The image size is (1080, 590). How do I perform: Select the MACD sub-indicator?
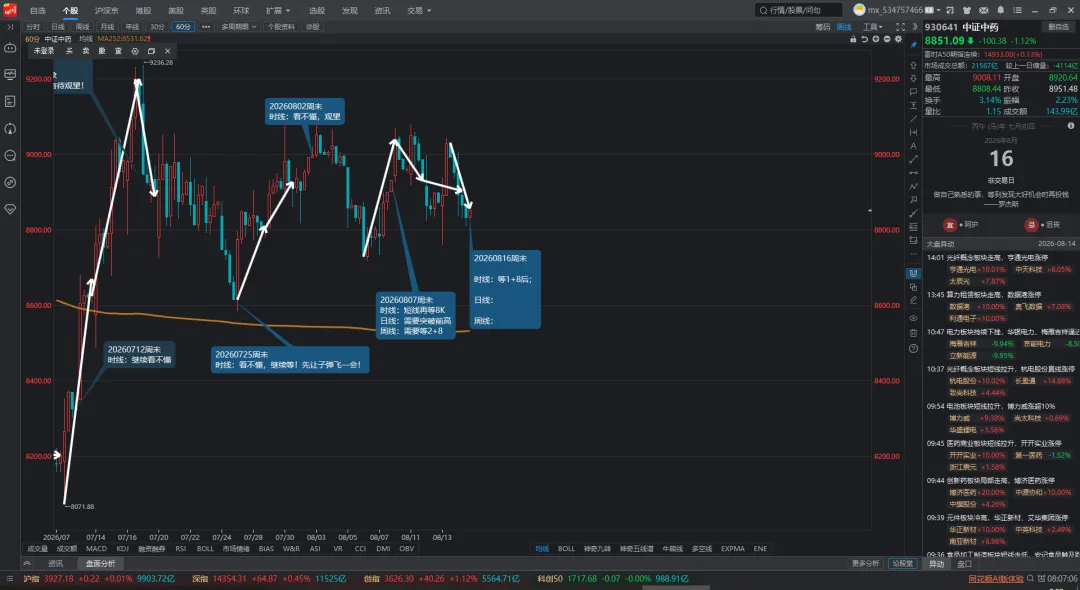pyautogui.click(x=96, y=549)
